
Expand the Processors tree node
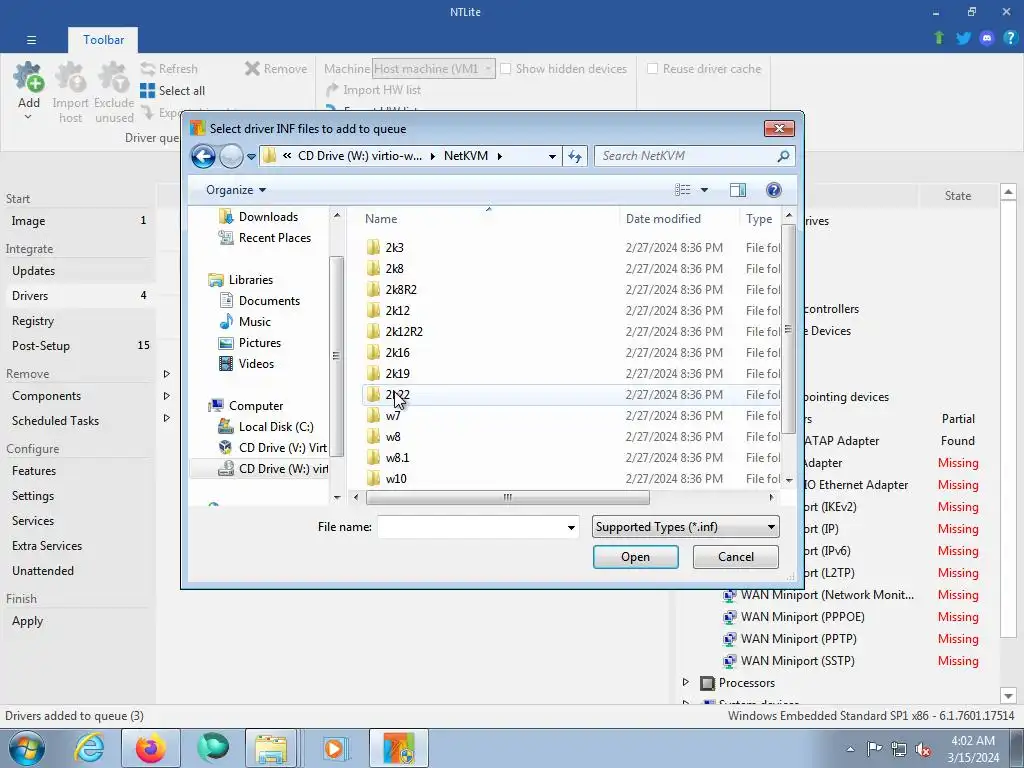point(686,682)
